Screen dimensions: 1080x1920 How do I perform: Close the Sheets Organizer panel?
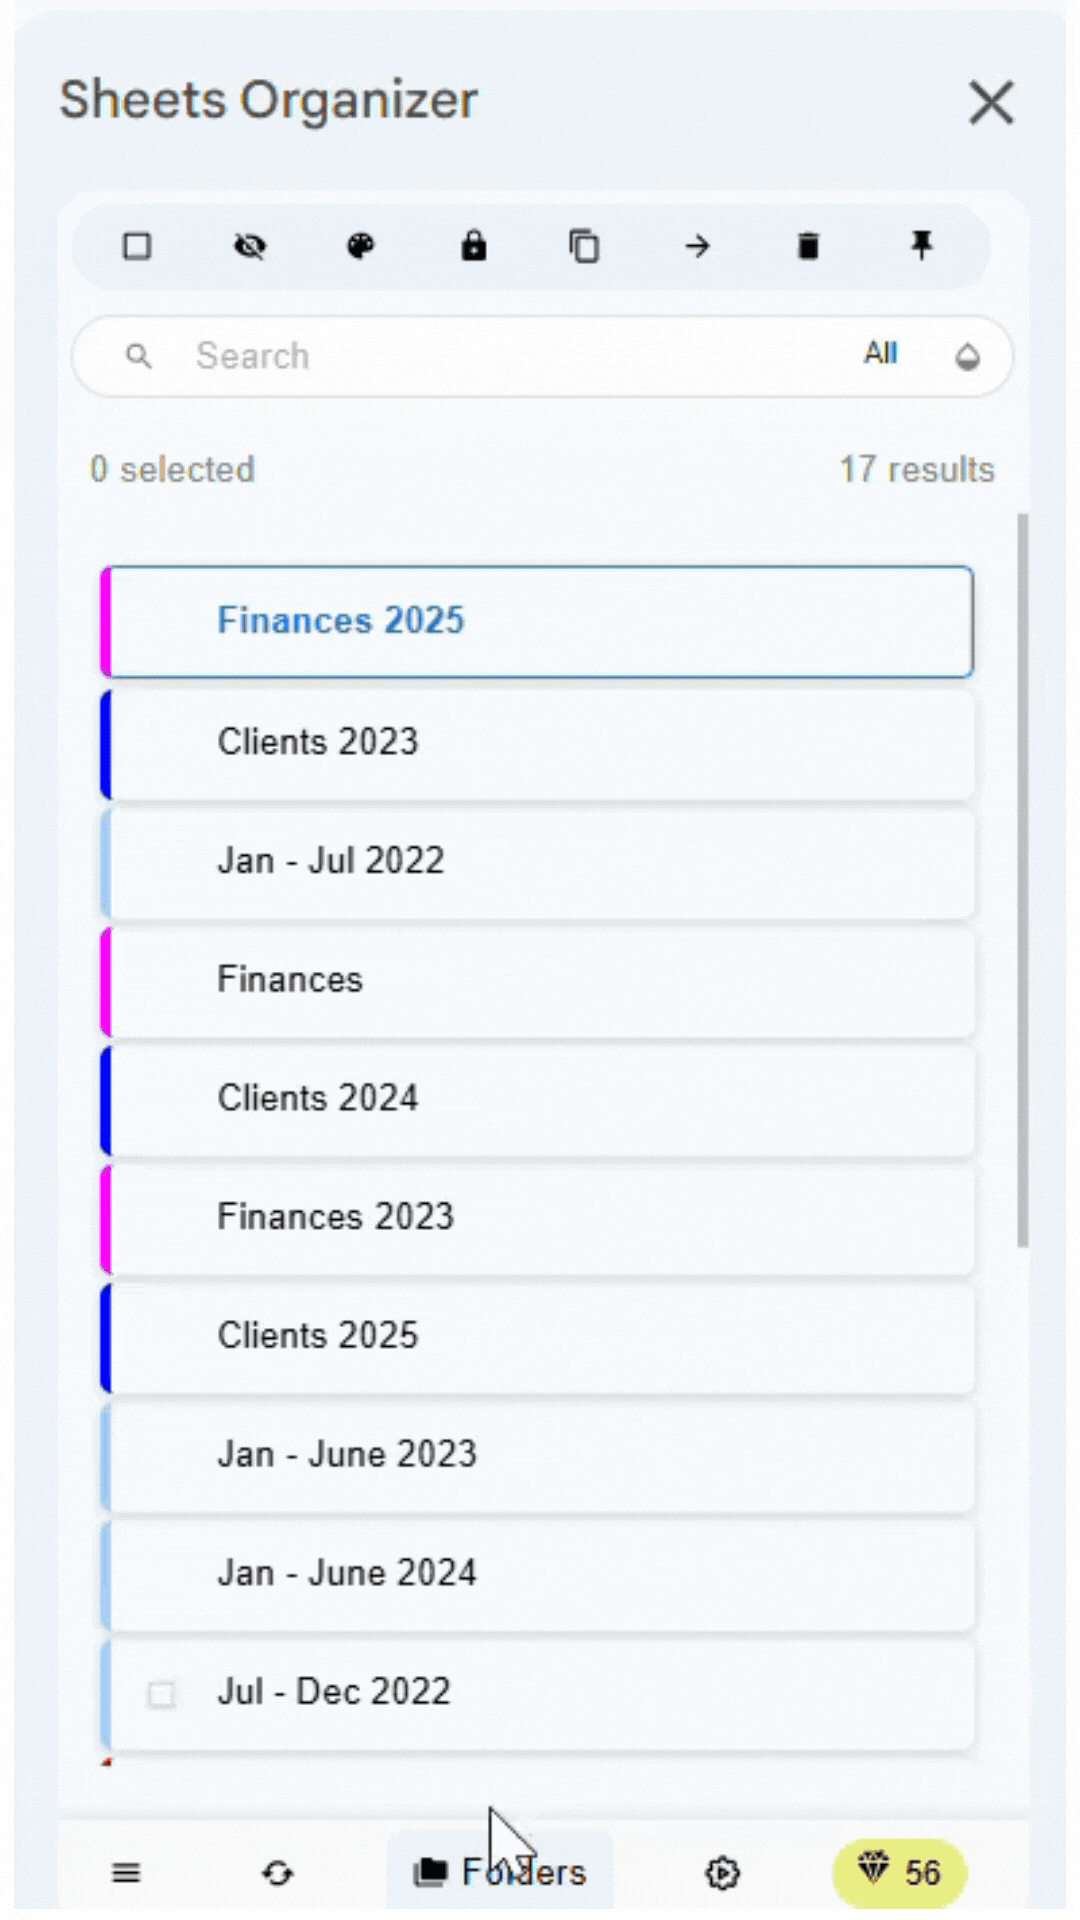pyautogui.click(x=991, y=103)
